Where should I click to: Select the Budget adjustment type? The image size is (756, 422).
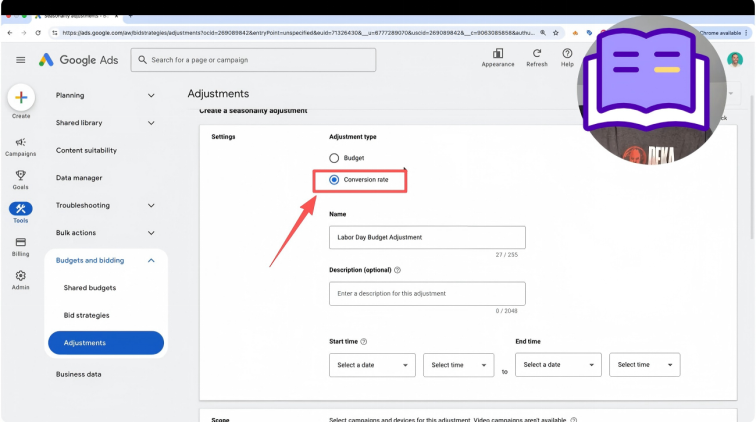tap(334, 158)
